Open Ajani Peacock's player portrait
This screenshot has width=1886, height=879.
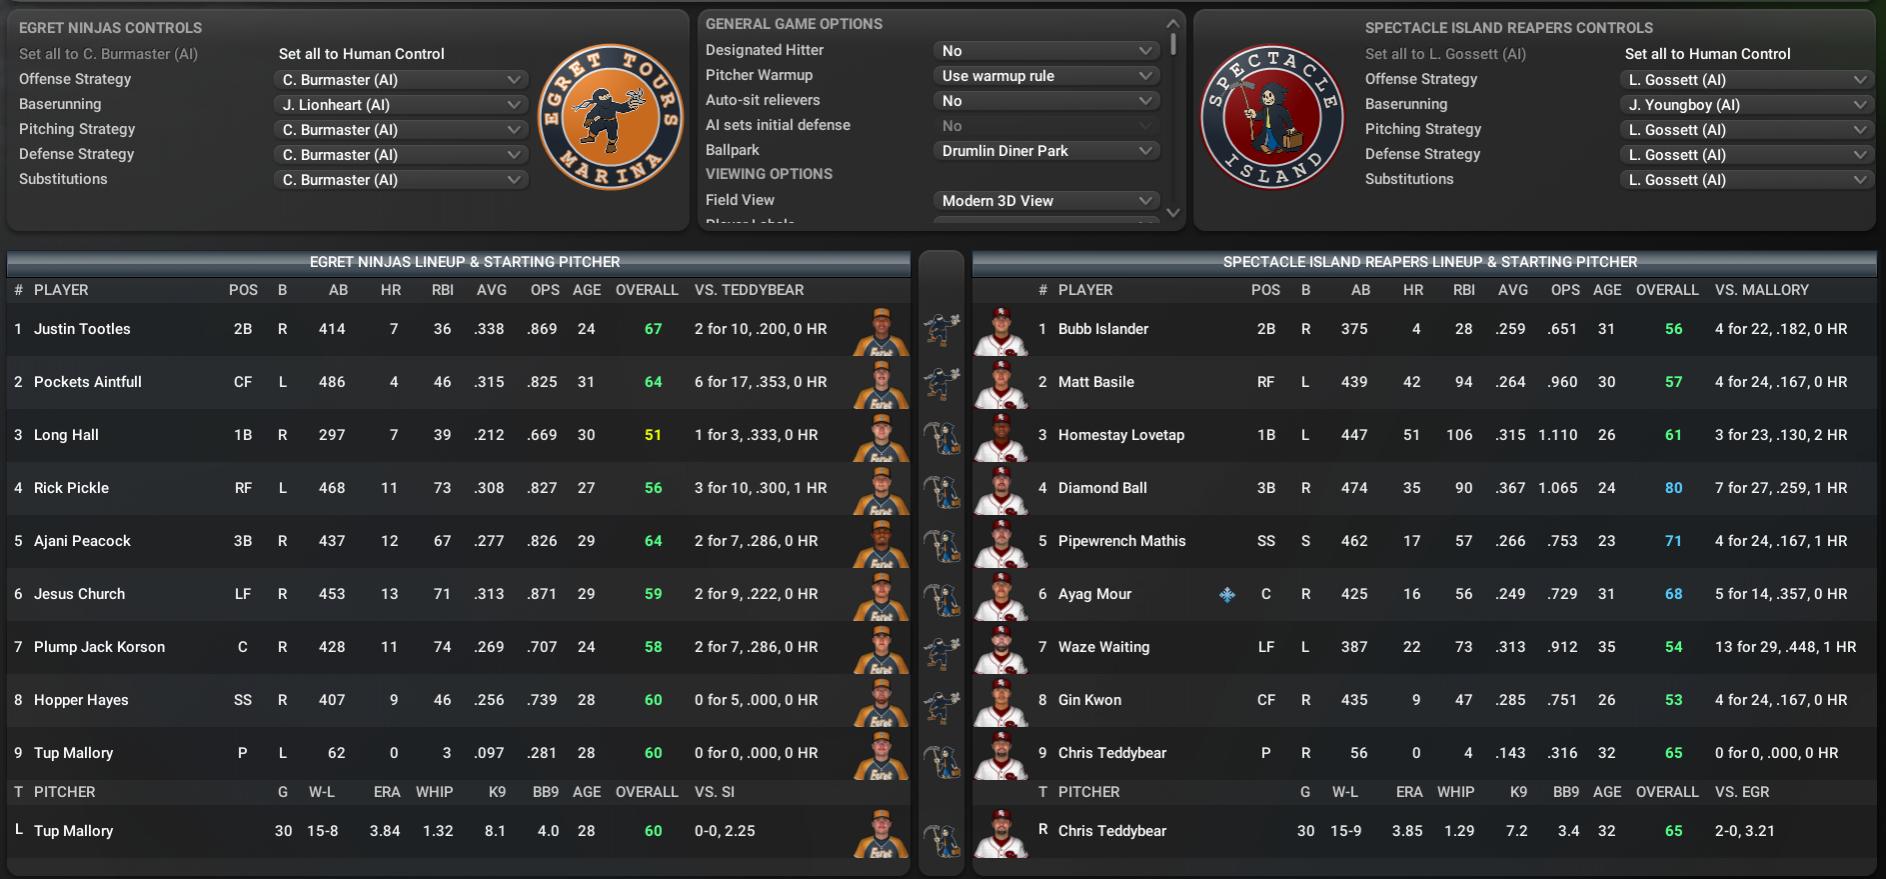tap(881, 542)
